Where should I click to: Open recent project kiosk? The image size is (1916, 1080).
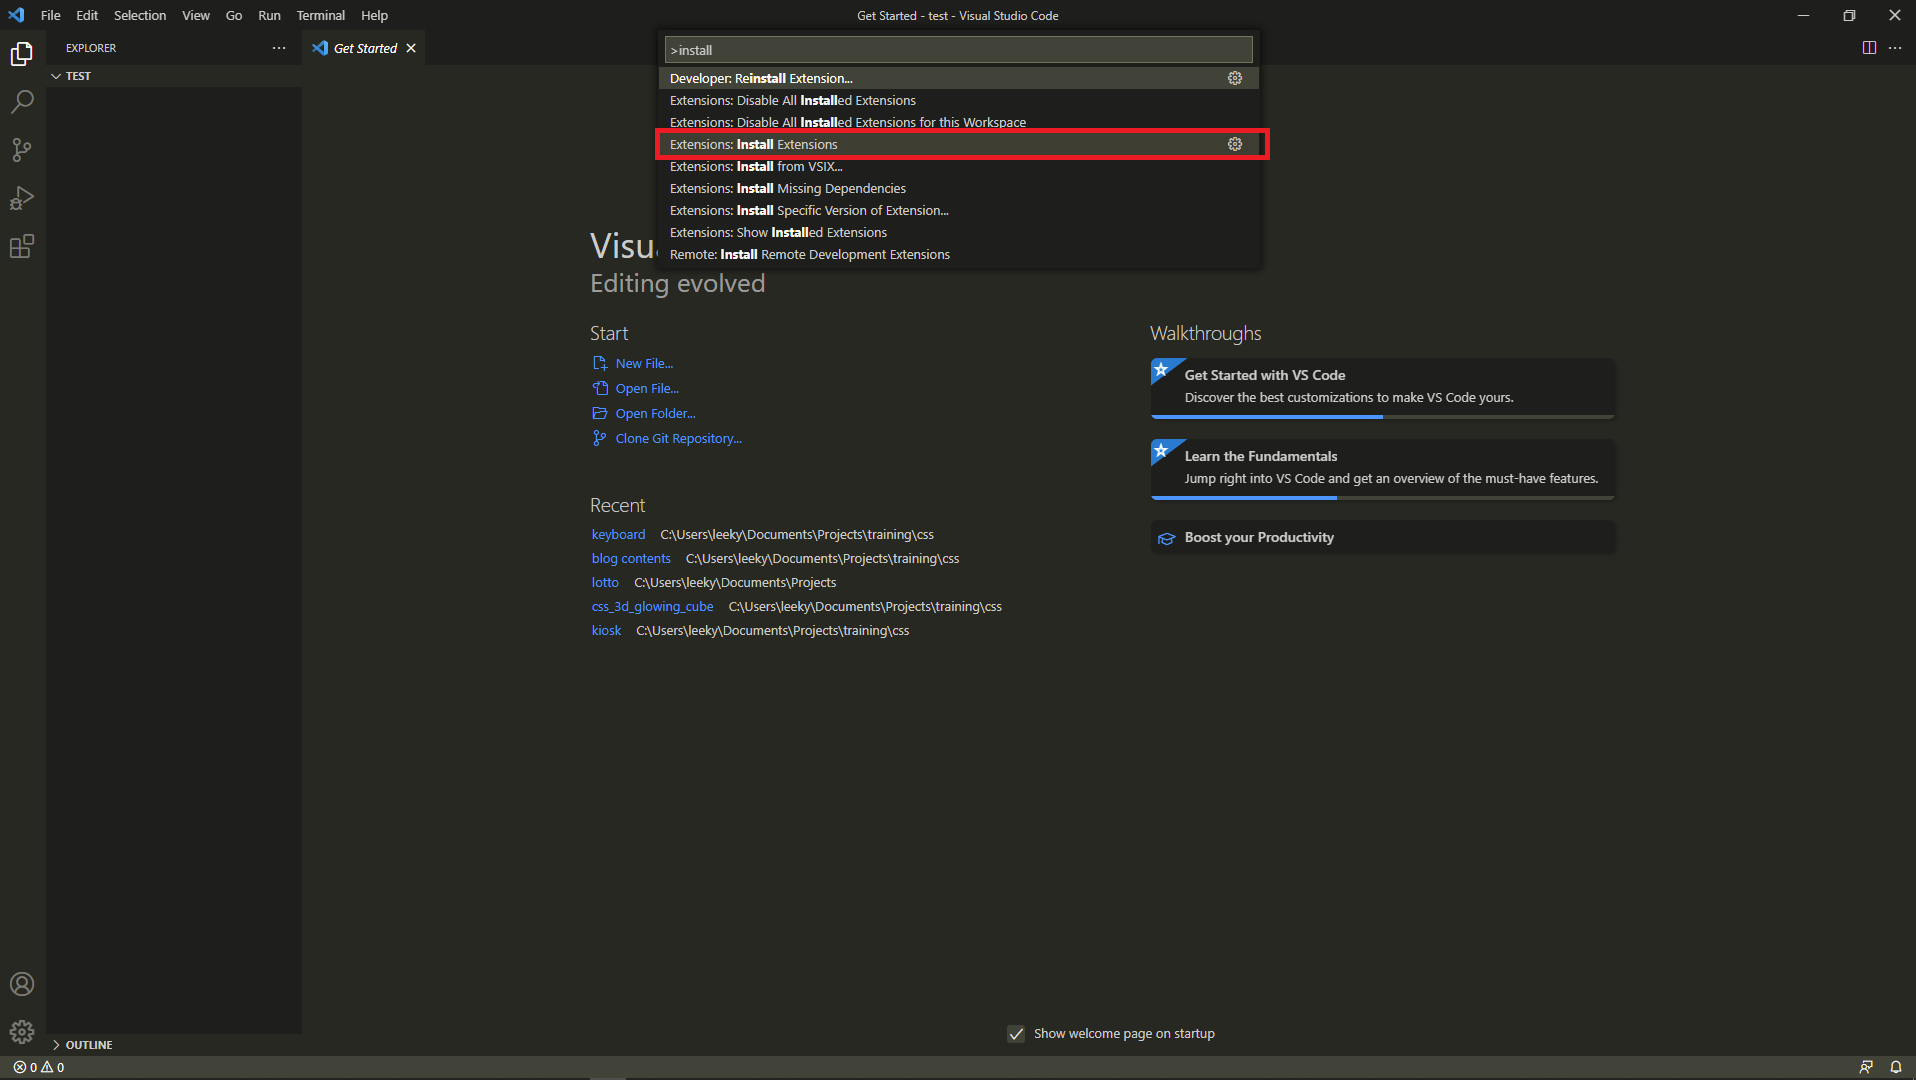(x=606, y=630)
